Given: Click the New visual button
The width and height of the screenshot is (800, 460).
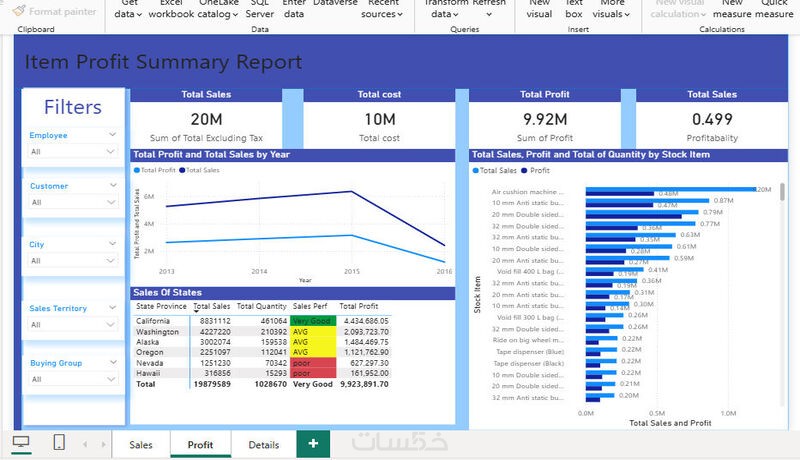Looking at the screenshot, I should tap(539, 9).
